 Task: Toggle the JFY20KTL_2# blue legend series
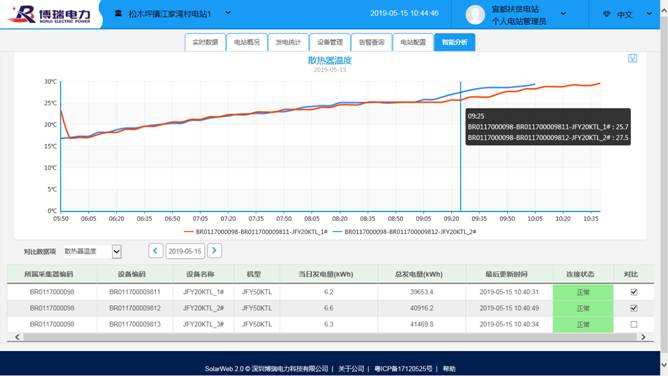pyautogui.click(x=404, y=232)
